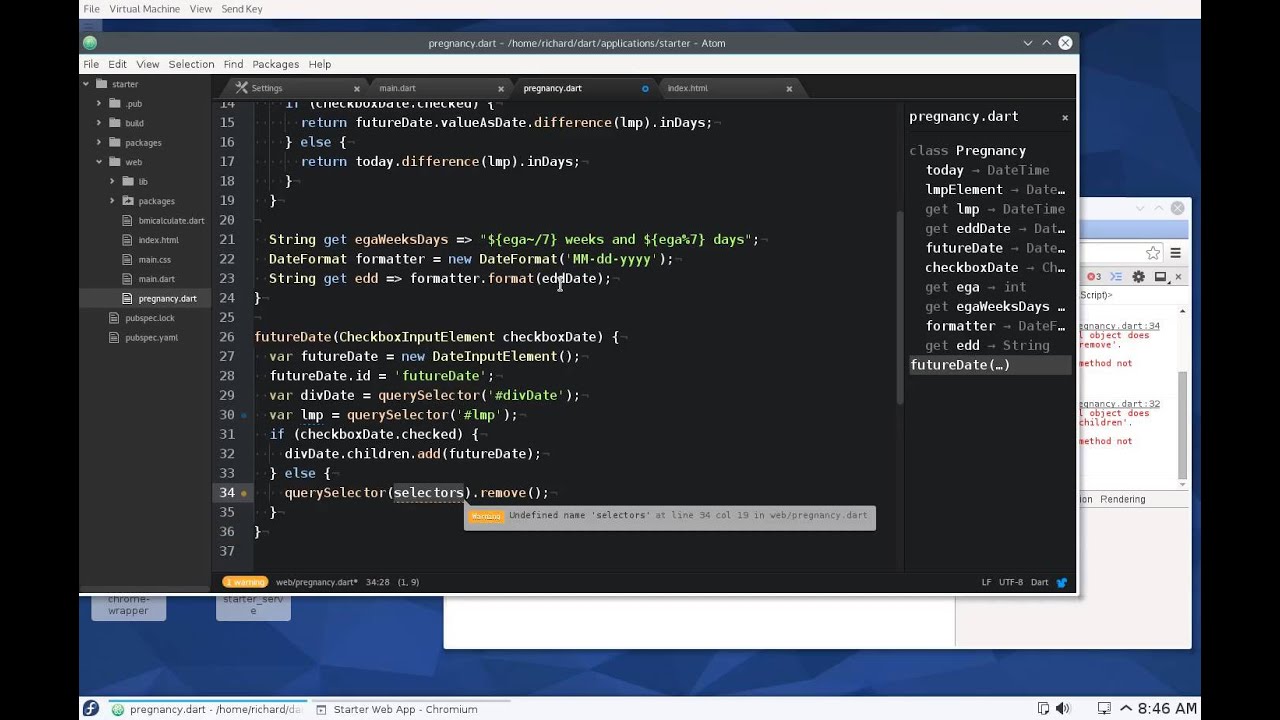The image size is (1280, 720).
Task: Jump to formatter in the outline
Action: 995,325
